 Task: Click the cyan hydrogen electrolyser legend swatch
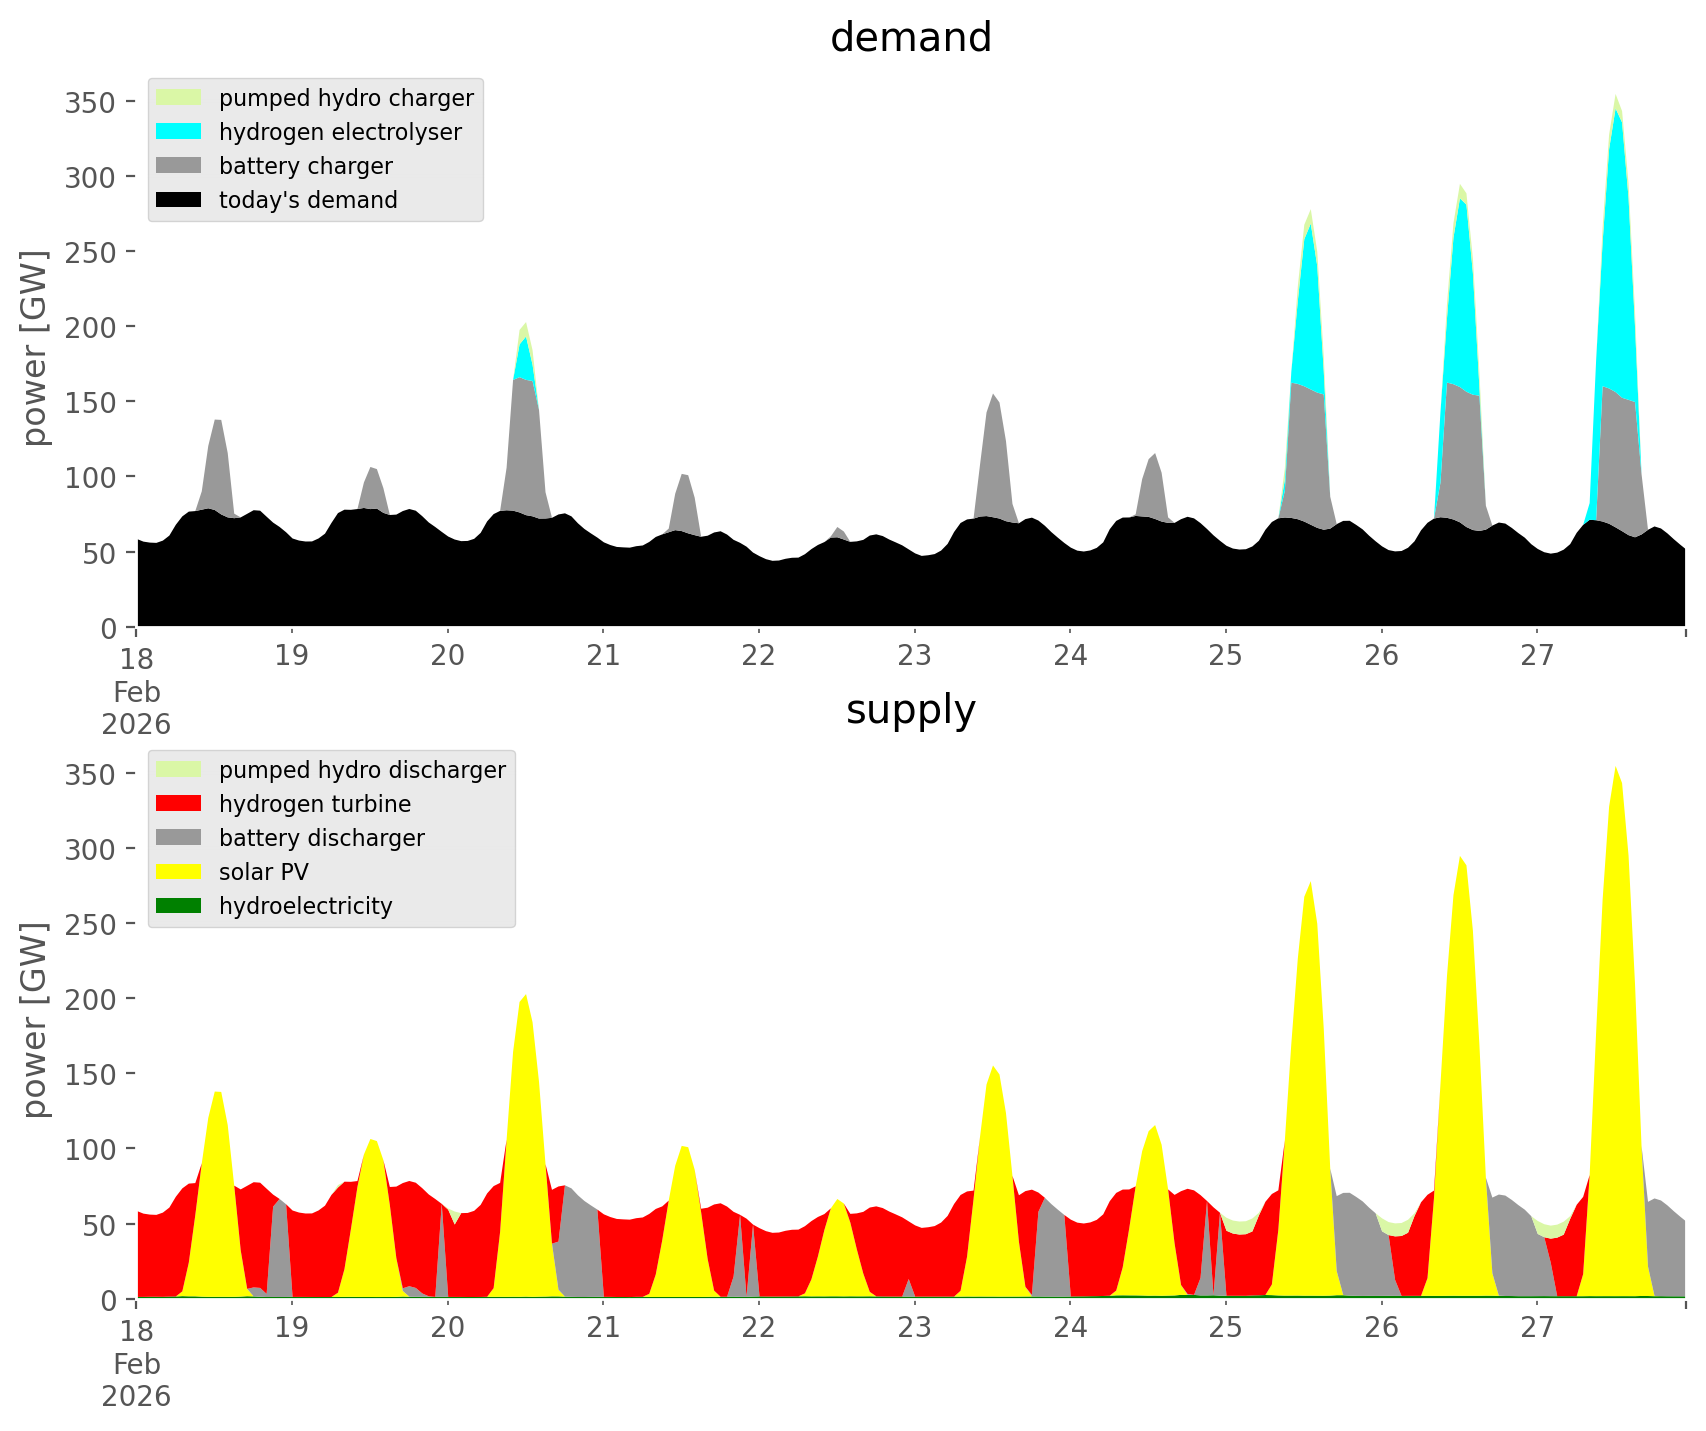click(179, 132)
